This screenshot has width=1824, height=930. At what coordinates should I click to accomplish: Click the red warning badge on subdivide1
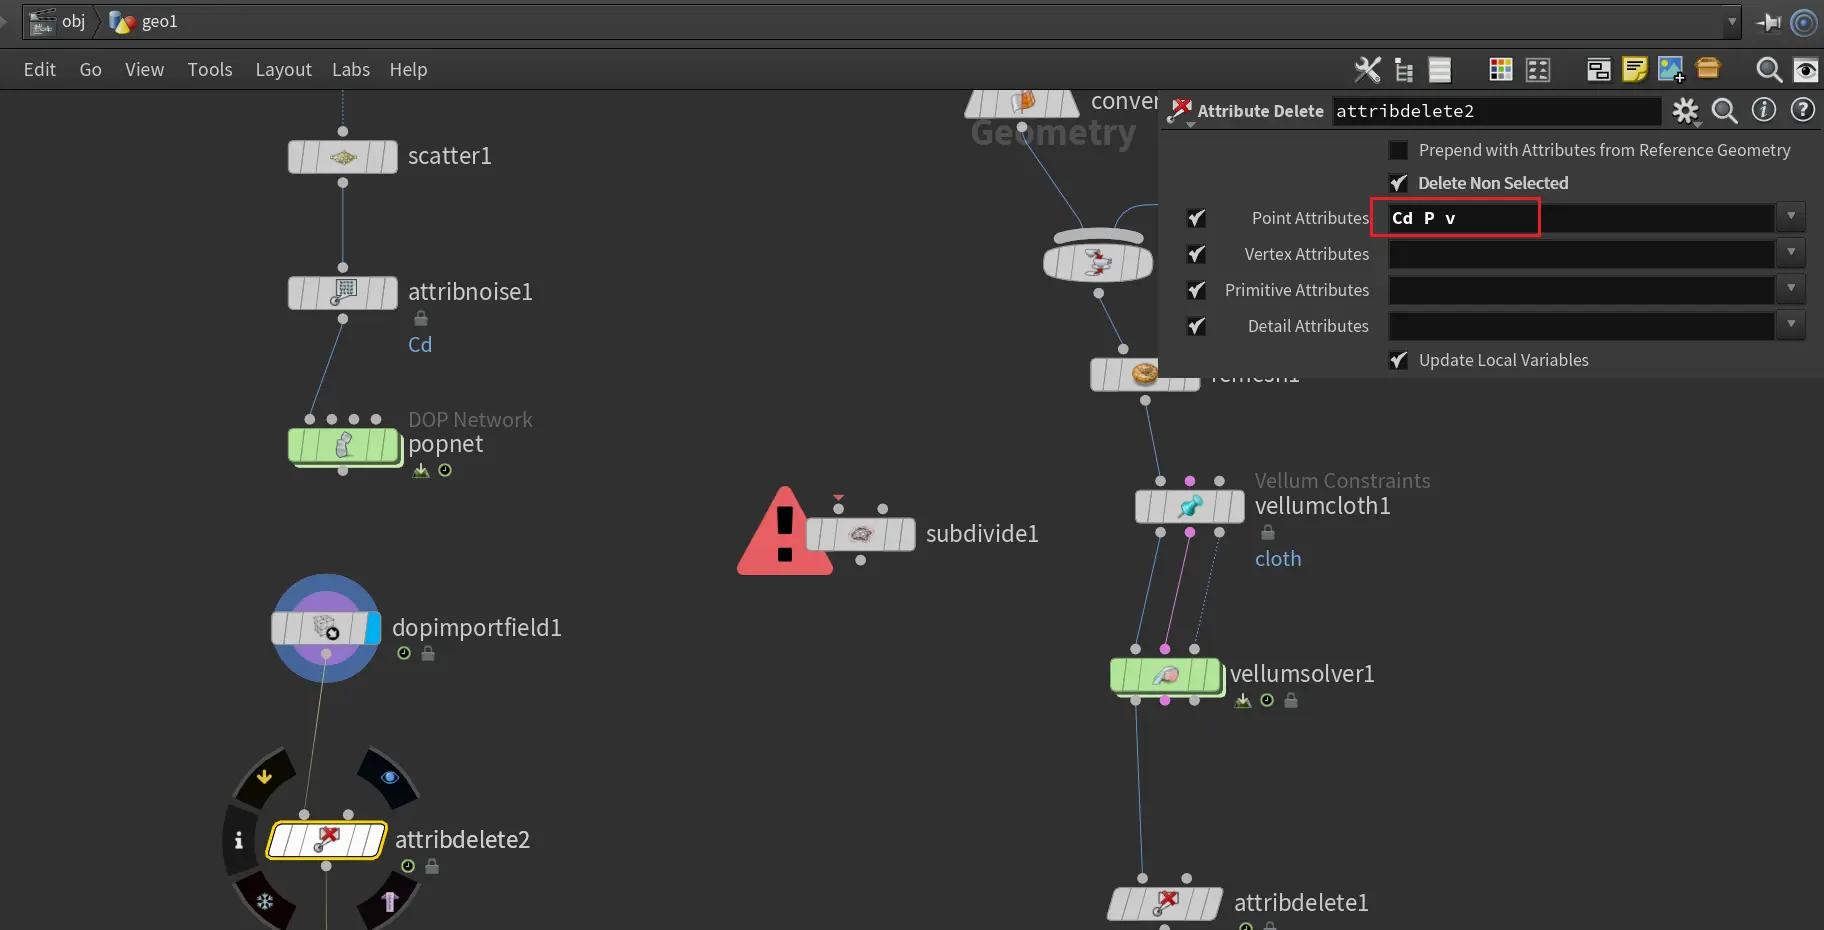(x=785, y=532)
